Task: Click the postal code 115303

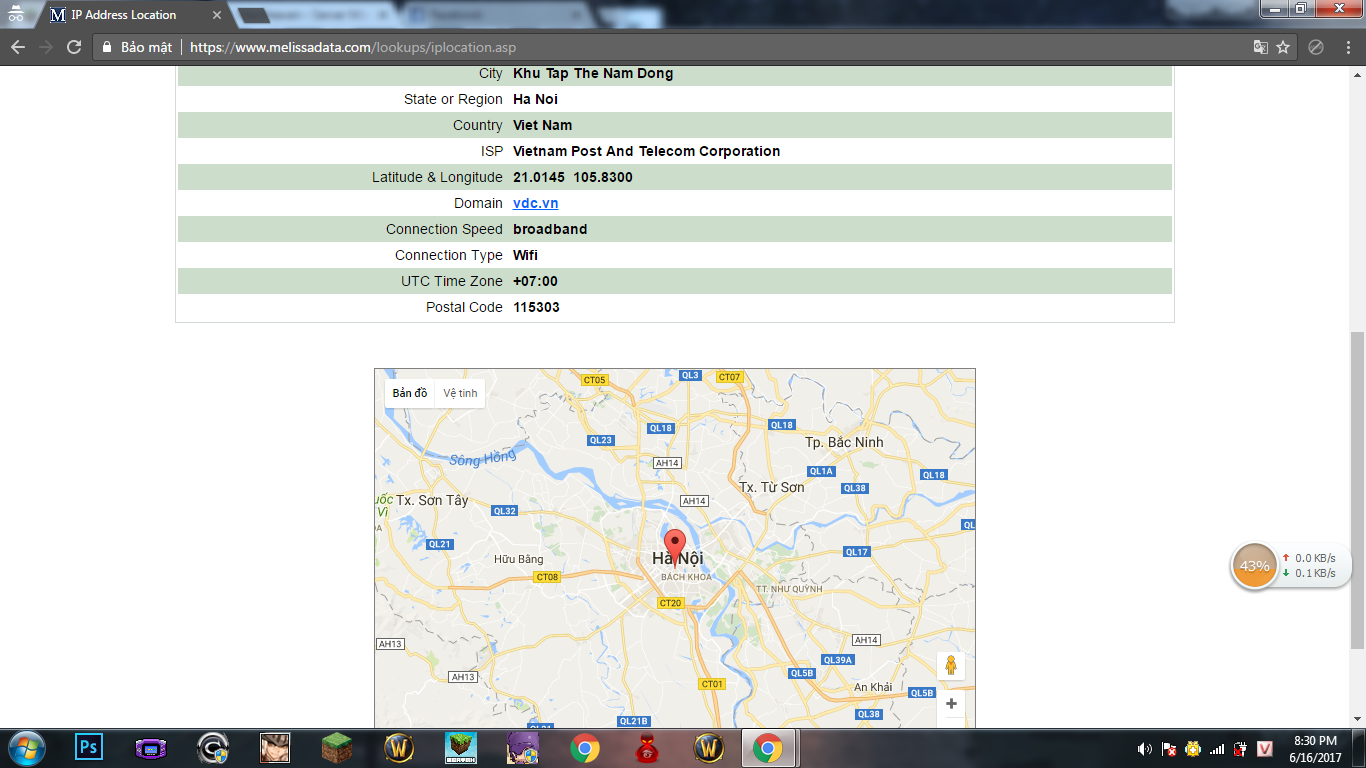Action: (536, 307)
